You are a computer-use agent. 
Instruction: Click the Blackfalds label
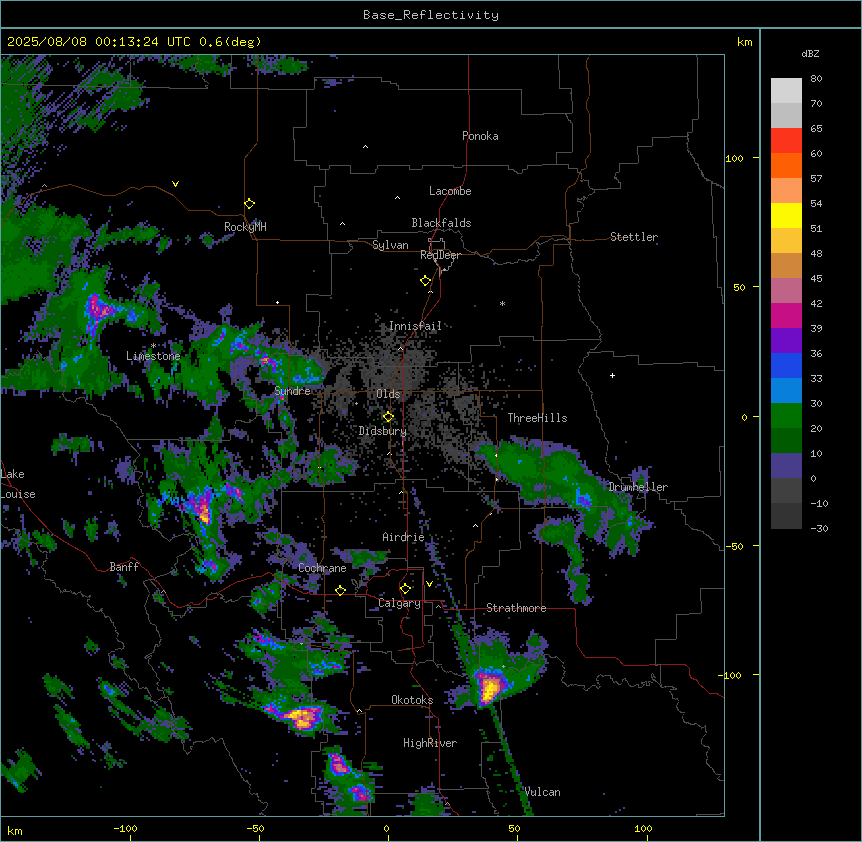click(441, 223)
